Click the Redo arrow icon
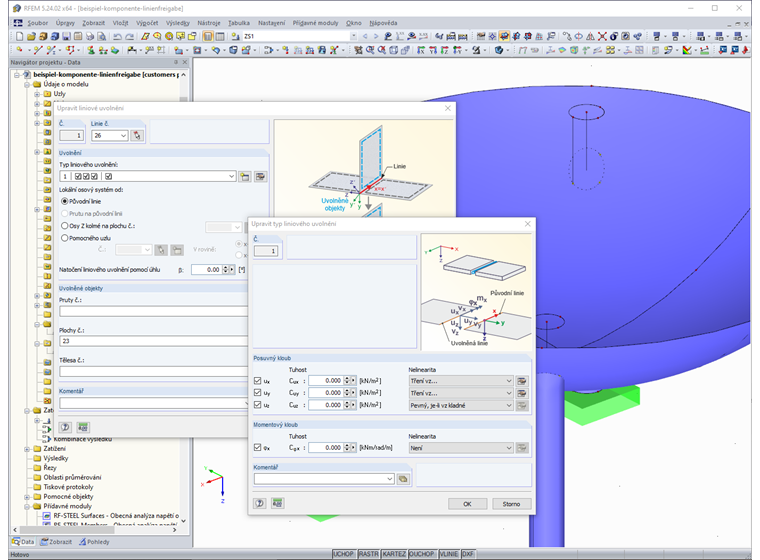This screenshot has width=760, height=560. point(129,36)
